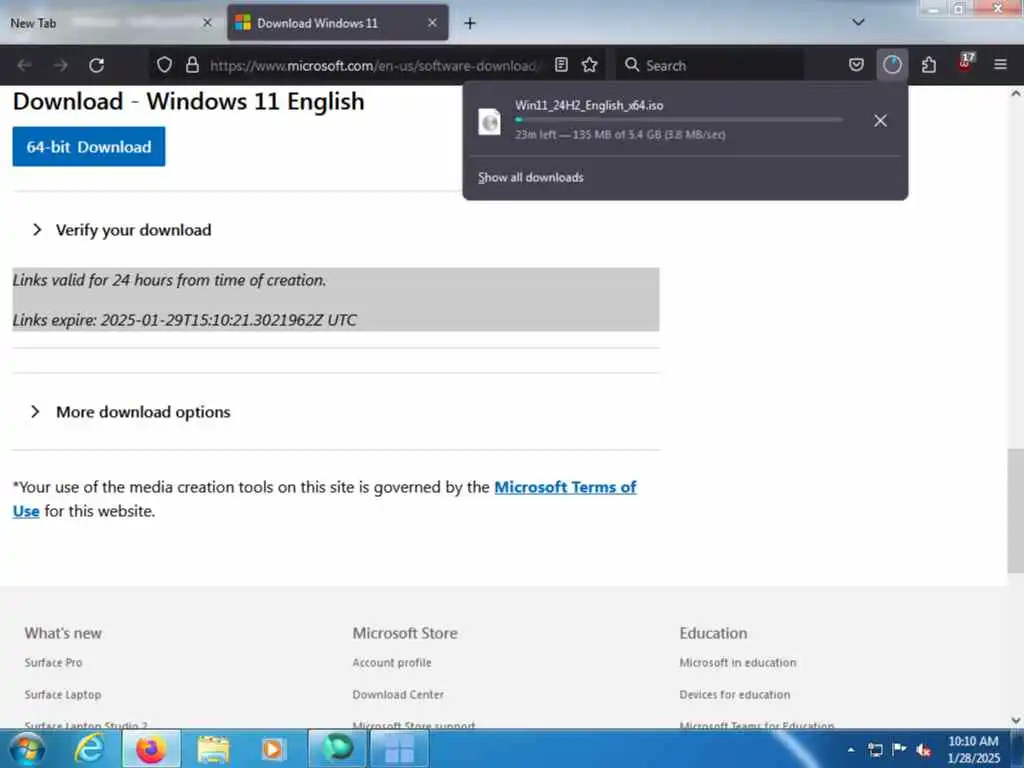Click the address bar URL field

pos(373,65)
